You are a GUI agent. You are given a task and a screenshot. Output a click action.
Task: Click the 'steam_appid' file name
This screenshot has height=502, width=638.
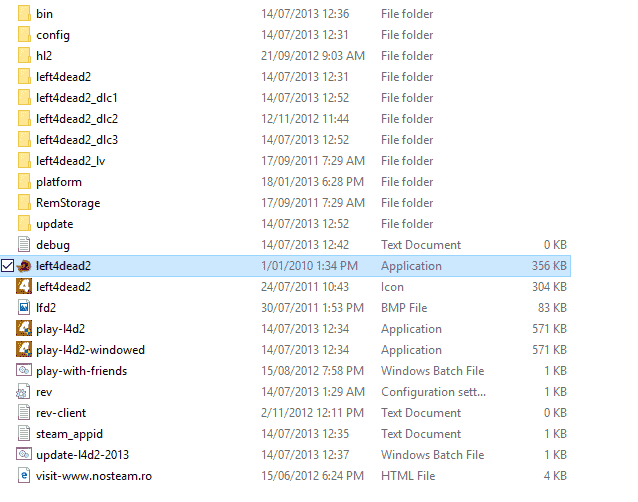click(70, 434)
